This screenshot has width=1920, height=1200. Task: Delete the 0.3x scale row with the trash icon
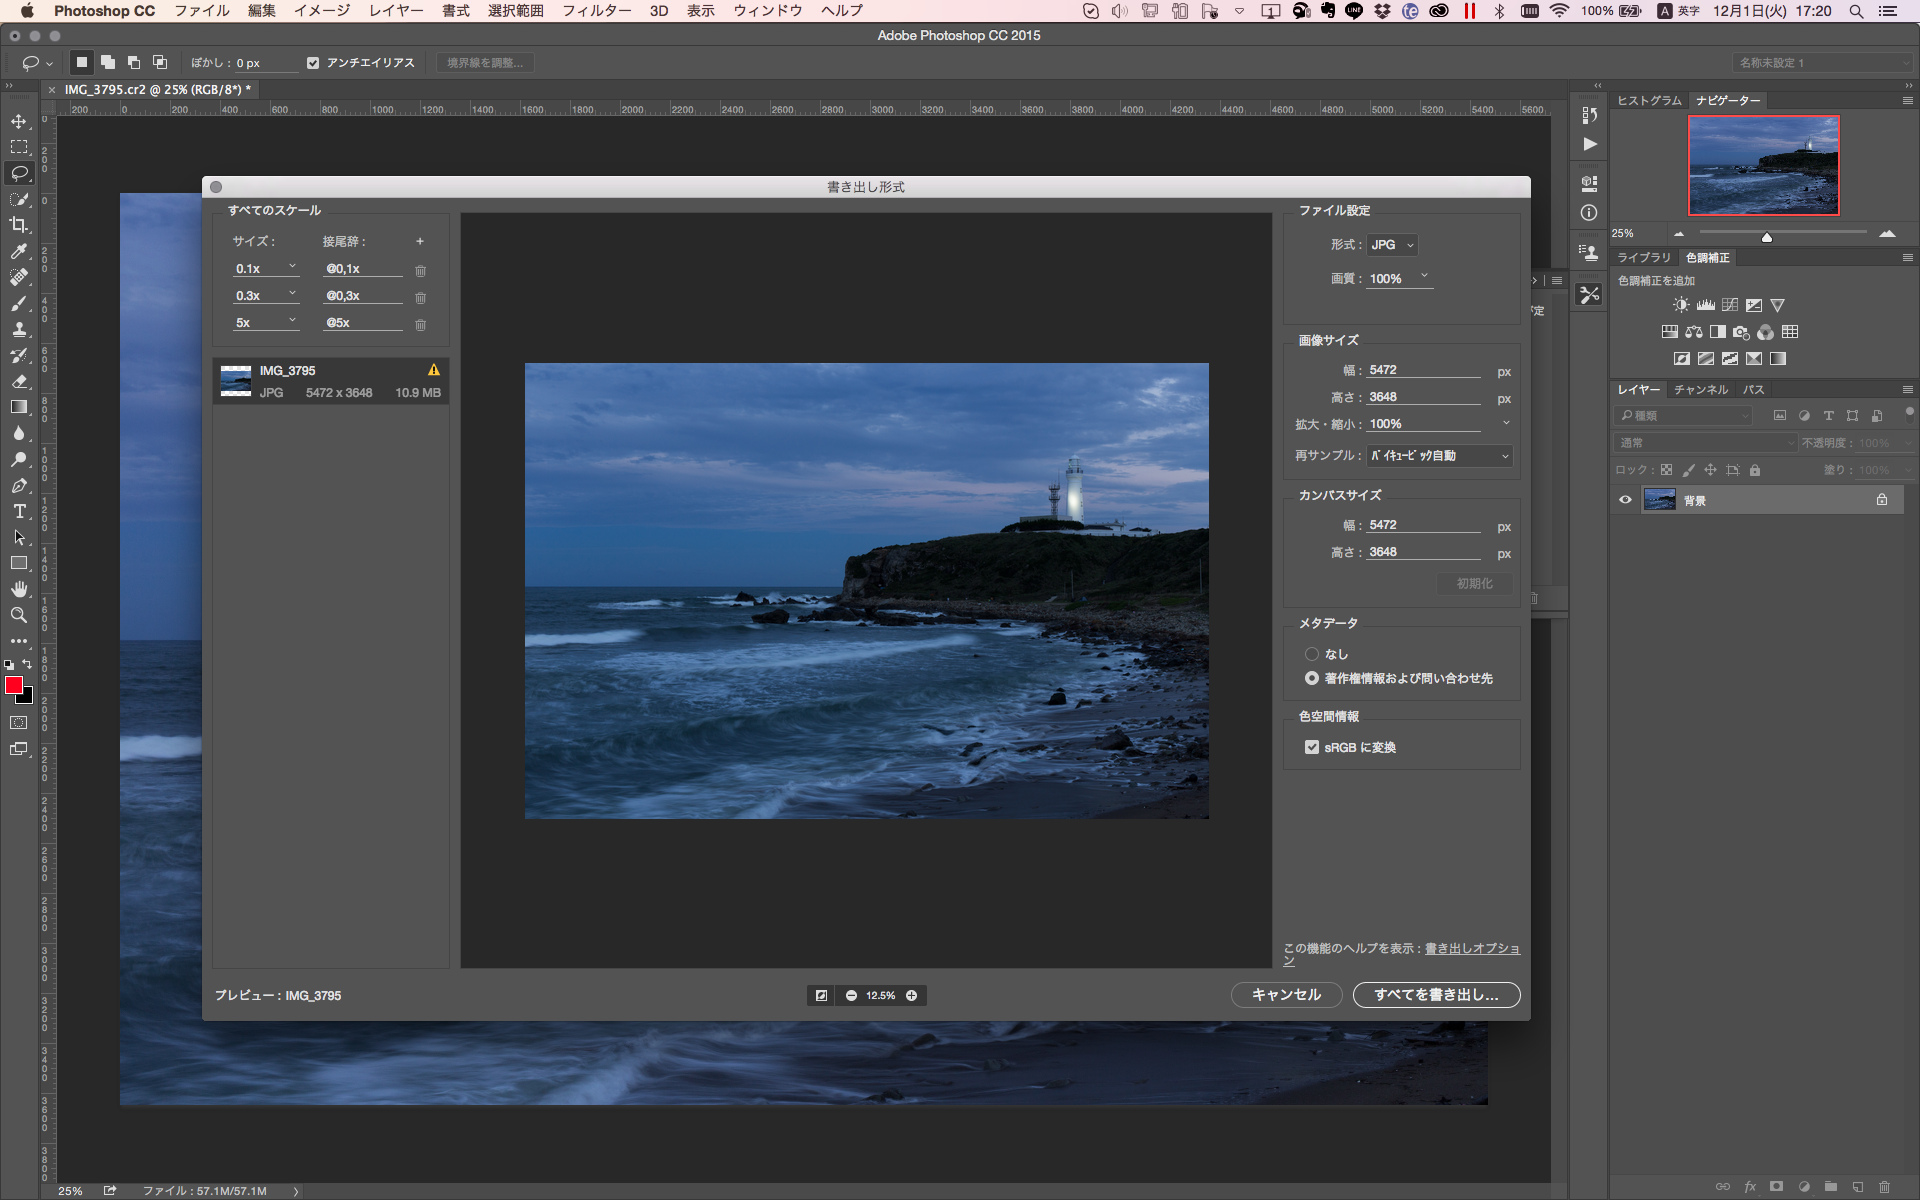point(420,297)
